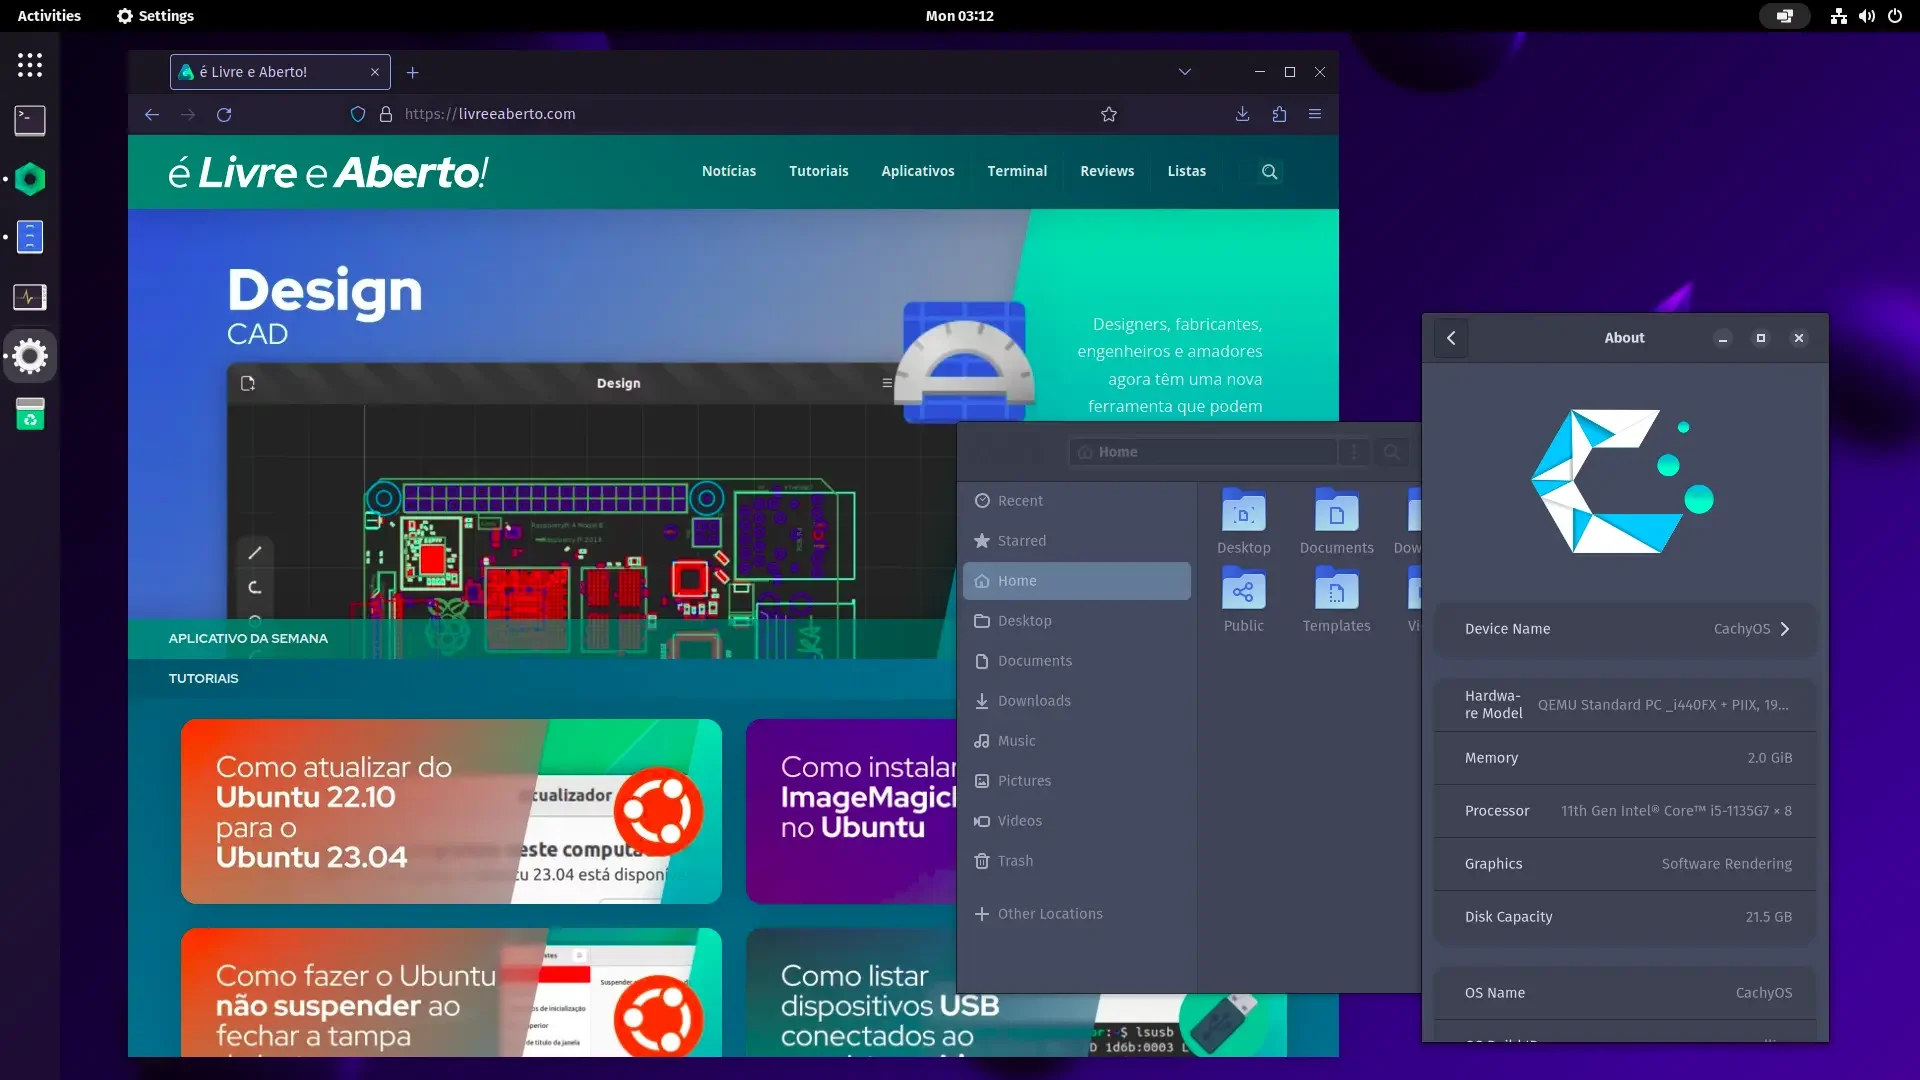Click the clock Mon 03:12

click(959, 16)
